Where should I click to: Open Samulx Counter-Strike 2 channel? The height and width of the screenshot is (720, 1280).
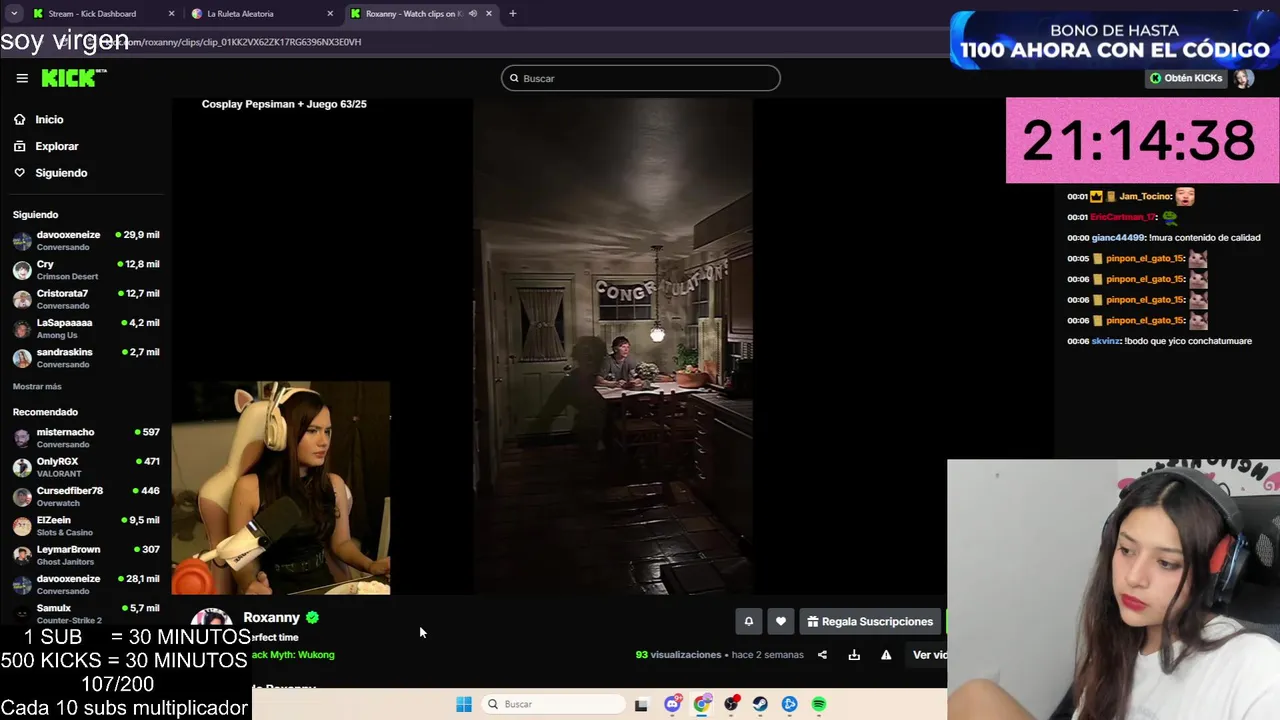pyautogui.click(x=86, y=613)
